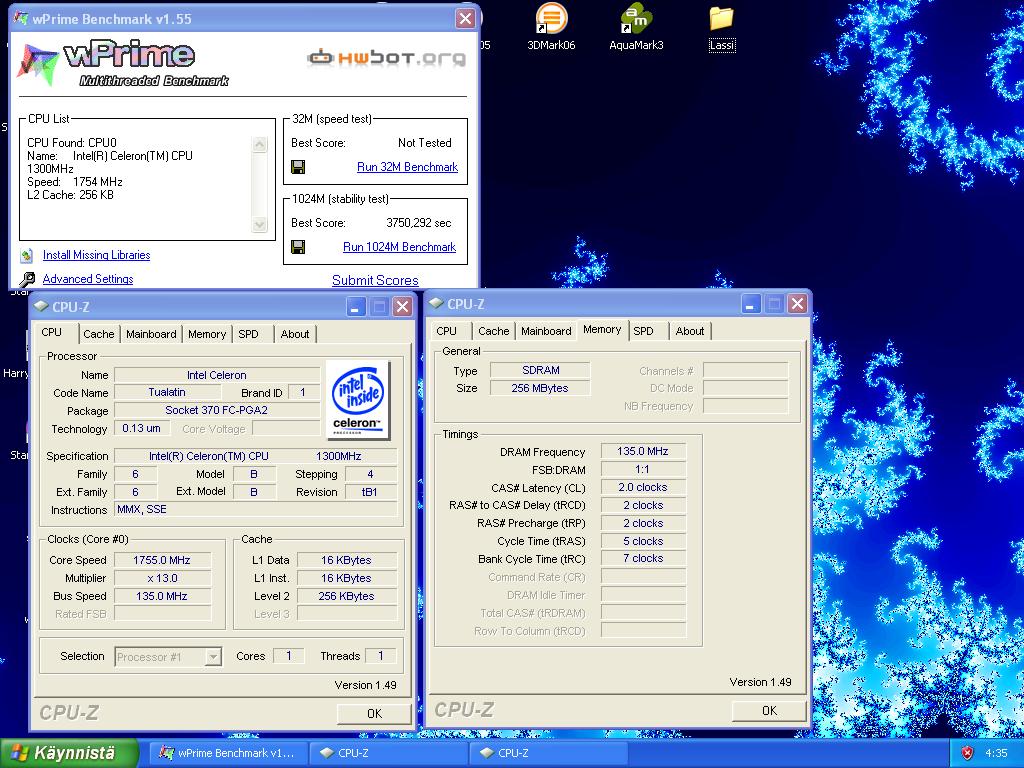Click the Code Name Tualatin field
The width and height of the screenshot is (1024, 768).
pos(167,392)
